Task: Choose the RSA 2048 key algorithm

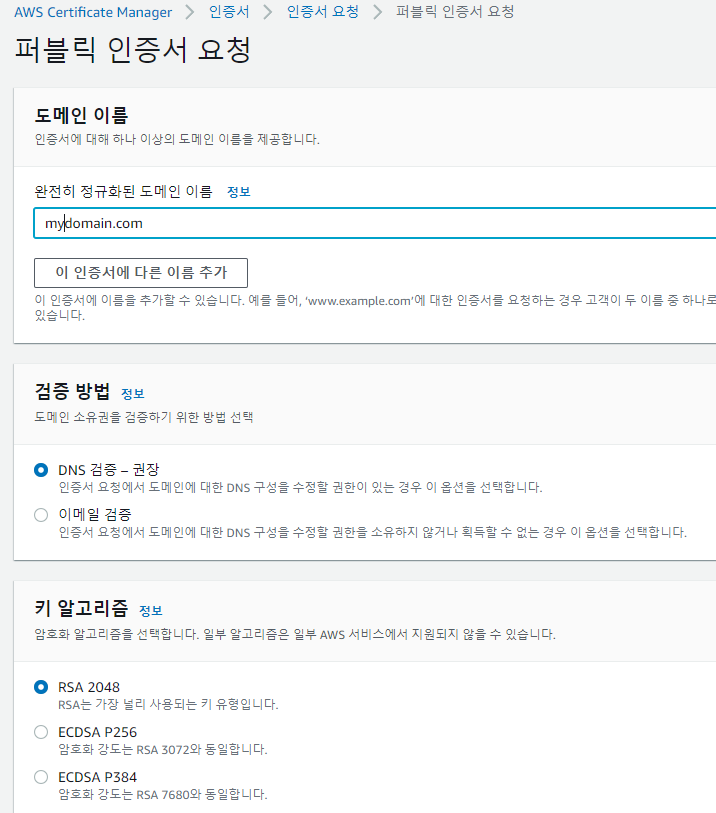Action: click(x=41, y=687)
